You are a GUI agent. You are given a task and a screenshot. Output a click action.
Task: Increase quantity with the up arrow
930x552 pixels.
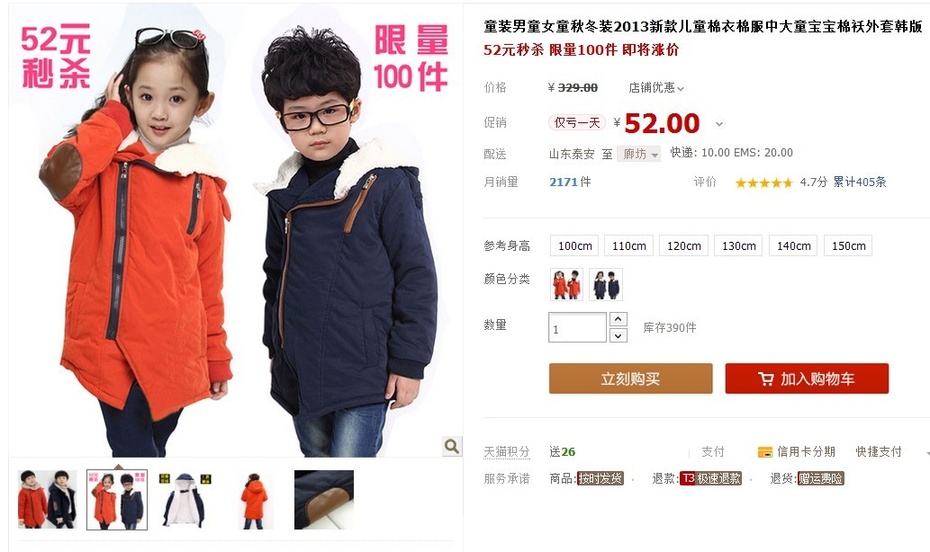coord(617,319)
